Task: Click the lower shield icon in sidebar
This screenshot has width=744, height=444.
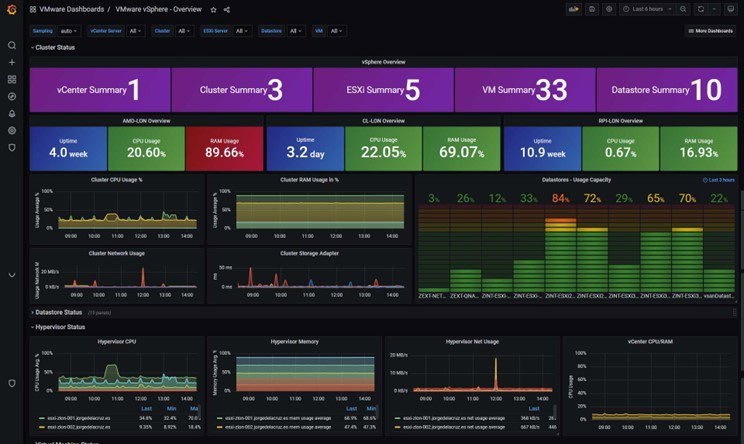Action: point(12,383)
